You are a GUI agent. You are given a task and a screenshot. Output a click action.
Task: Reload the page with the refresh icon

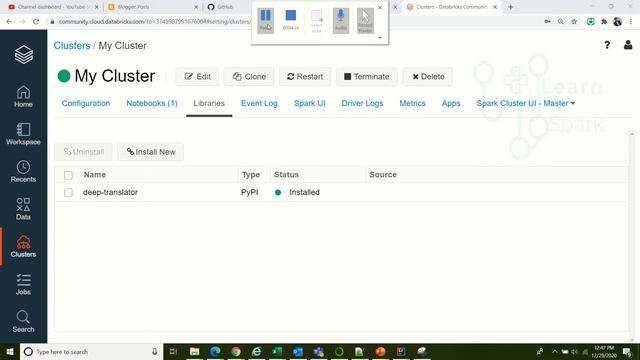click(x=36, y=22)
